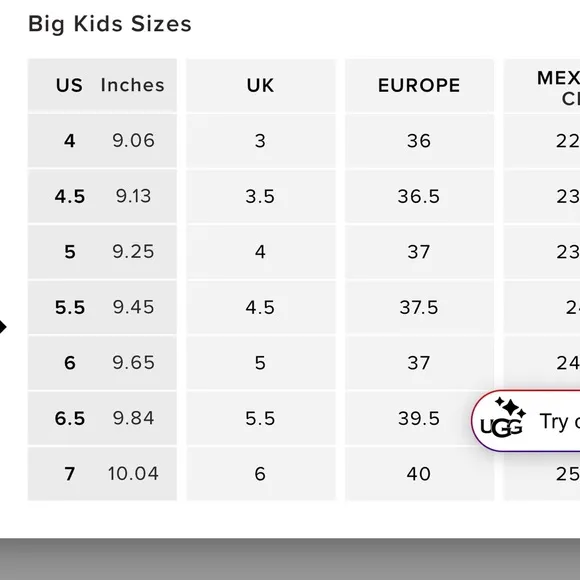
Task: Select US size 4.5 row cell
Action: pos(102,196)
